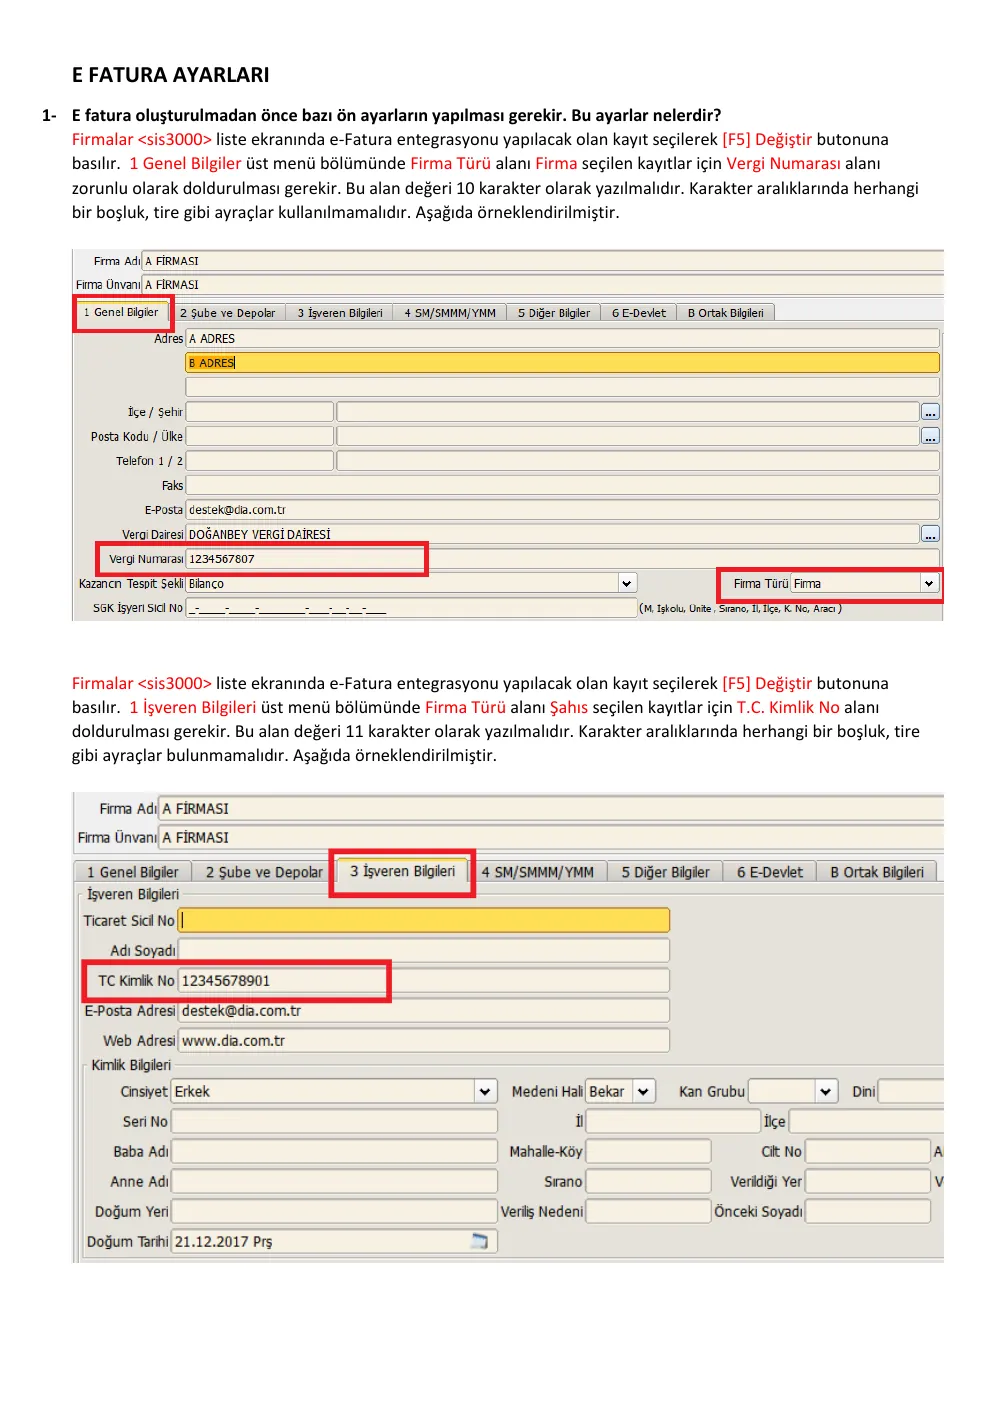This screenshot has height=1404, width=993.
Task: Select the 1 Genel Bilgiler tab in the upper form
Action: point(121,312)
